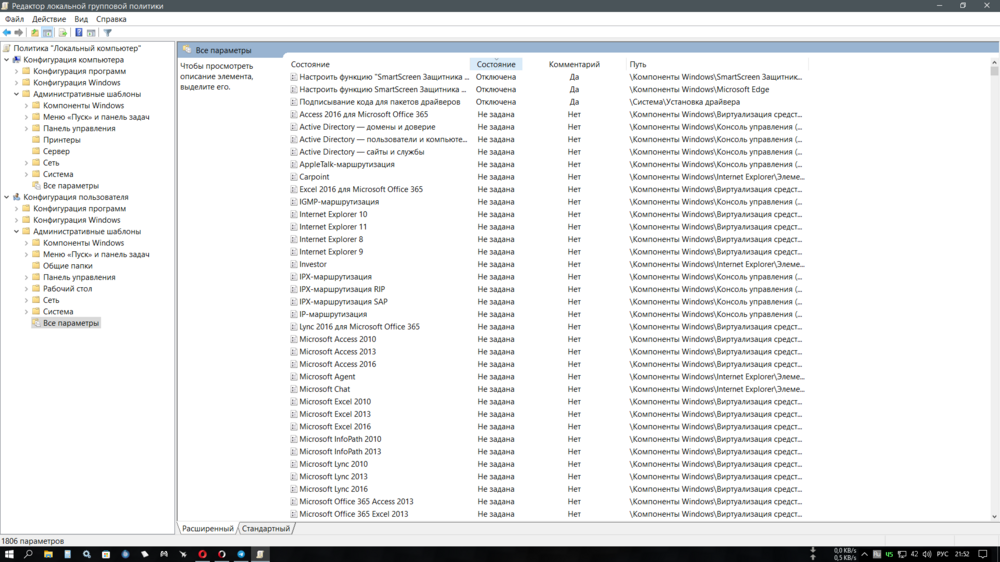Click the policy icon beside Carpoint row
The image size is (1000, 562).
click(x=294, y=177)
